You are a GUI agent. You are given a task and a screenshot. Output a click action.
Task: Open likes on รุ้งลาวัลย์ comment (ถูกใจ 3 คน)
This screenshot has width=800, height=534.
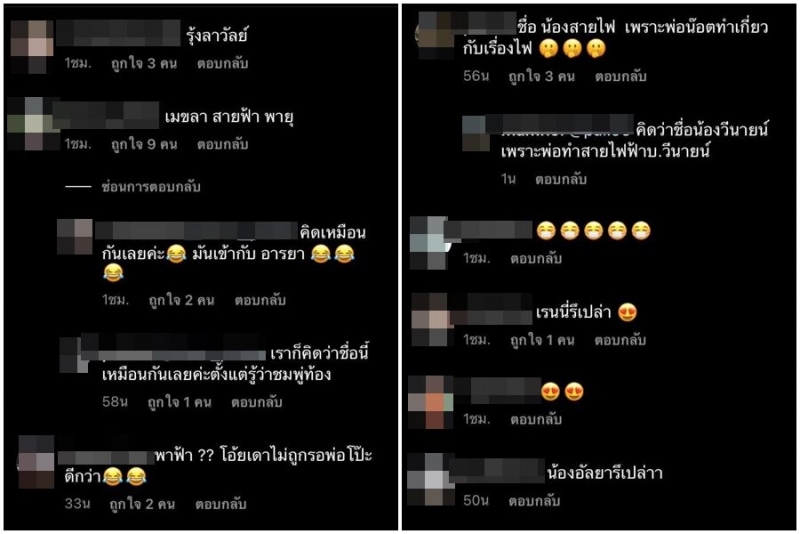pos(144,64)
